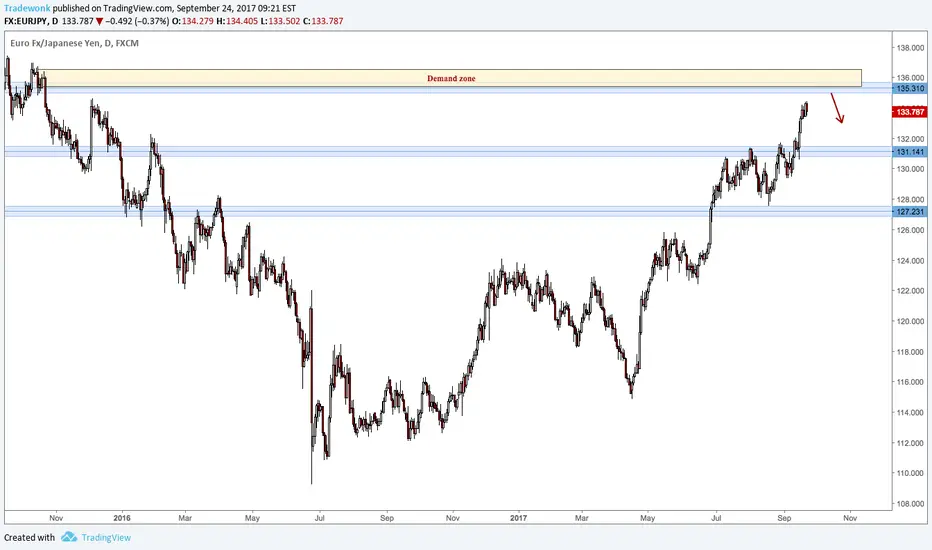
Task: Click the TradingView cloud logo icon
Action: pyautogui.click(x=69, y=537)
